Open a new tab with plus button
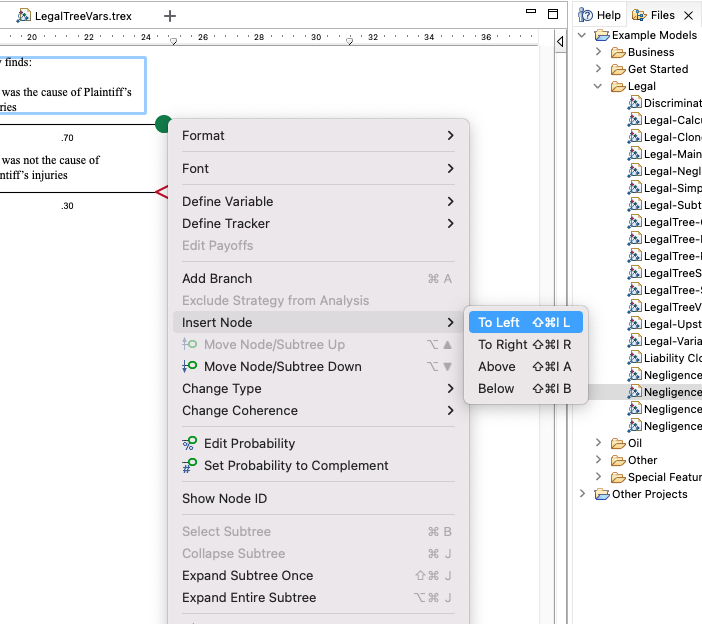Screen dimensions: 702x624 coord(170,16)
